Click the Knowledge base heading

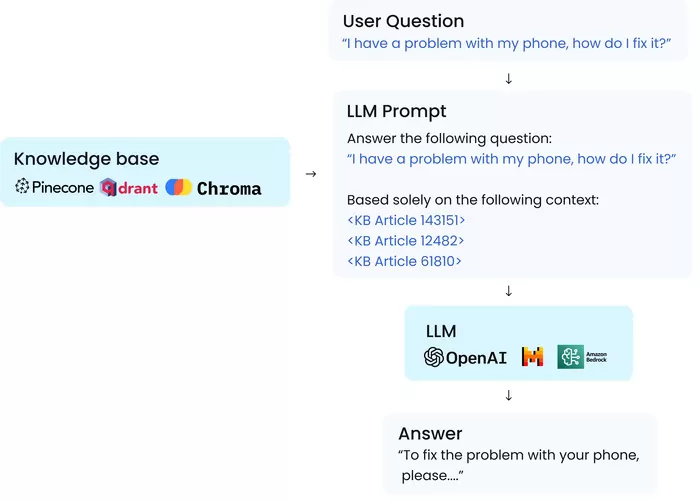point(87,159)
